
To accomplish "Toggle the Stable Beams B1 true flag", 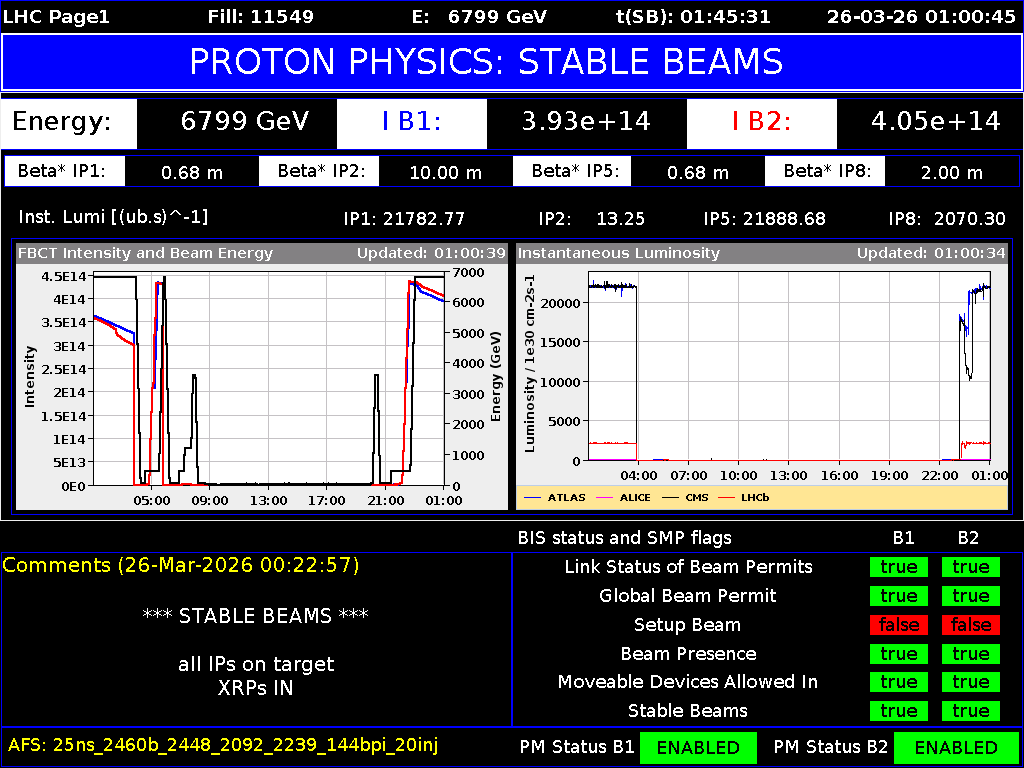I will pos(898,711).
